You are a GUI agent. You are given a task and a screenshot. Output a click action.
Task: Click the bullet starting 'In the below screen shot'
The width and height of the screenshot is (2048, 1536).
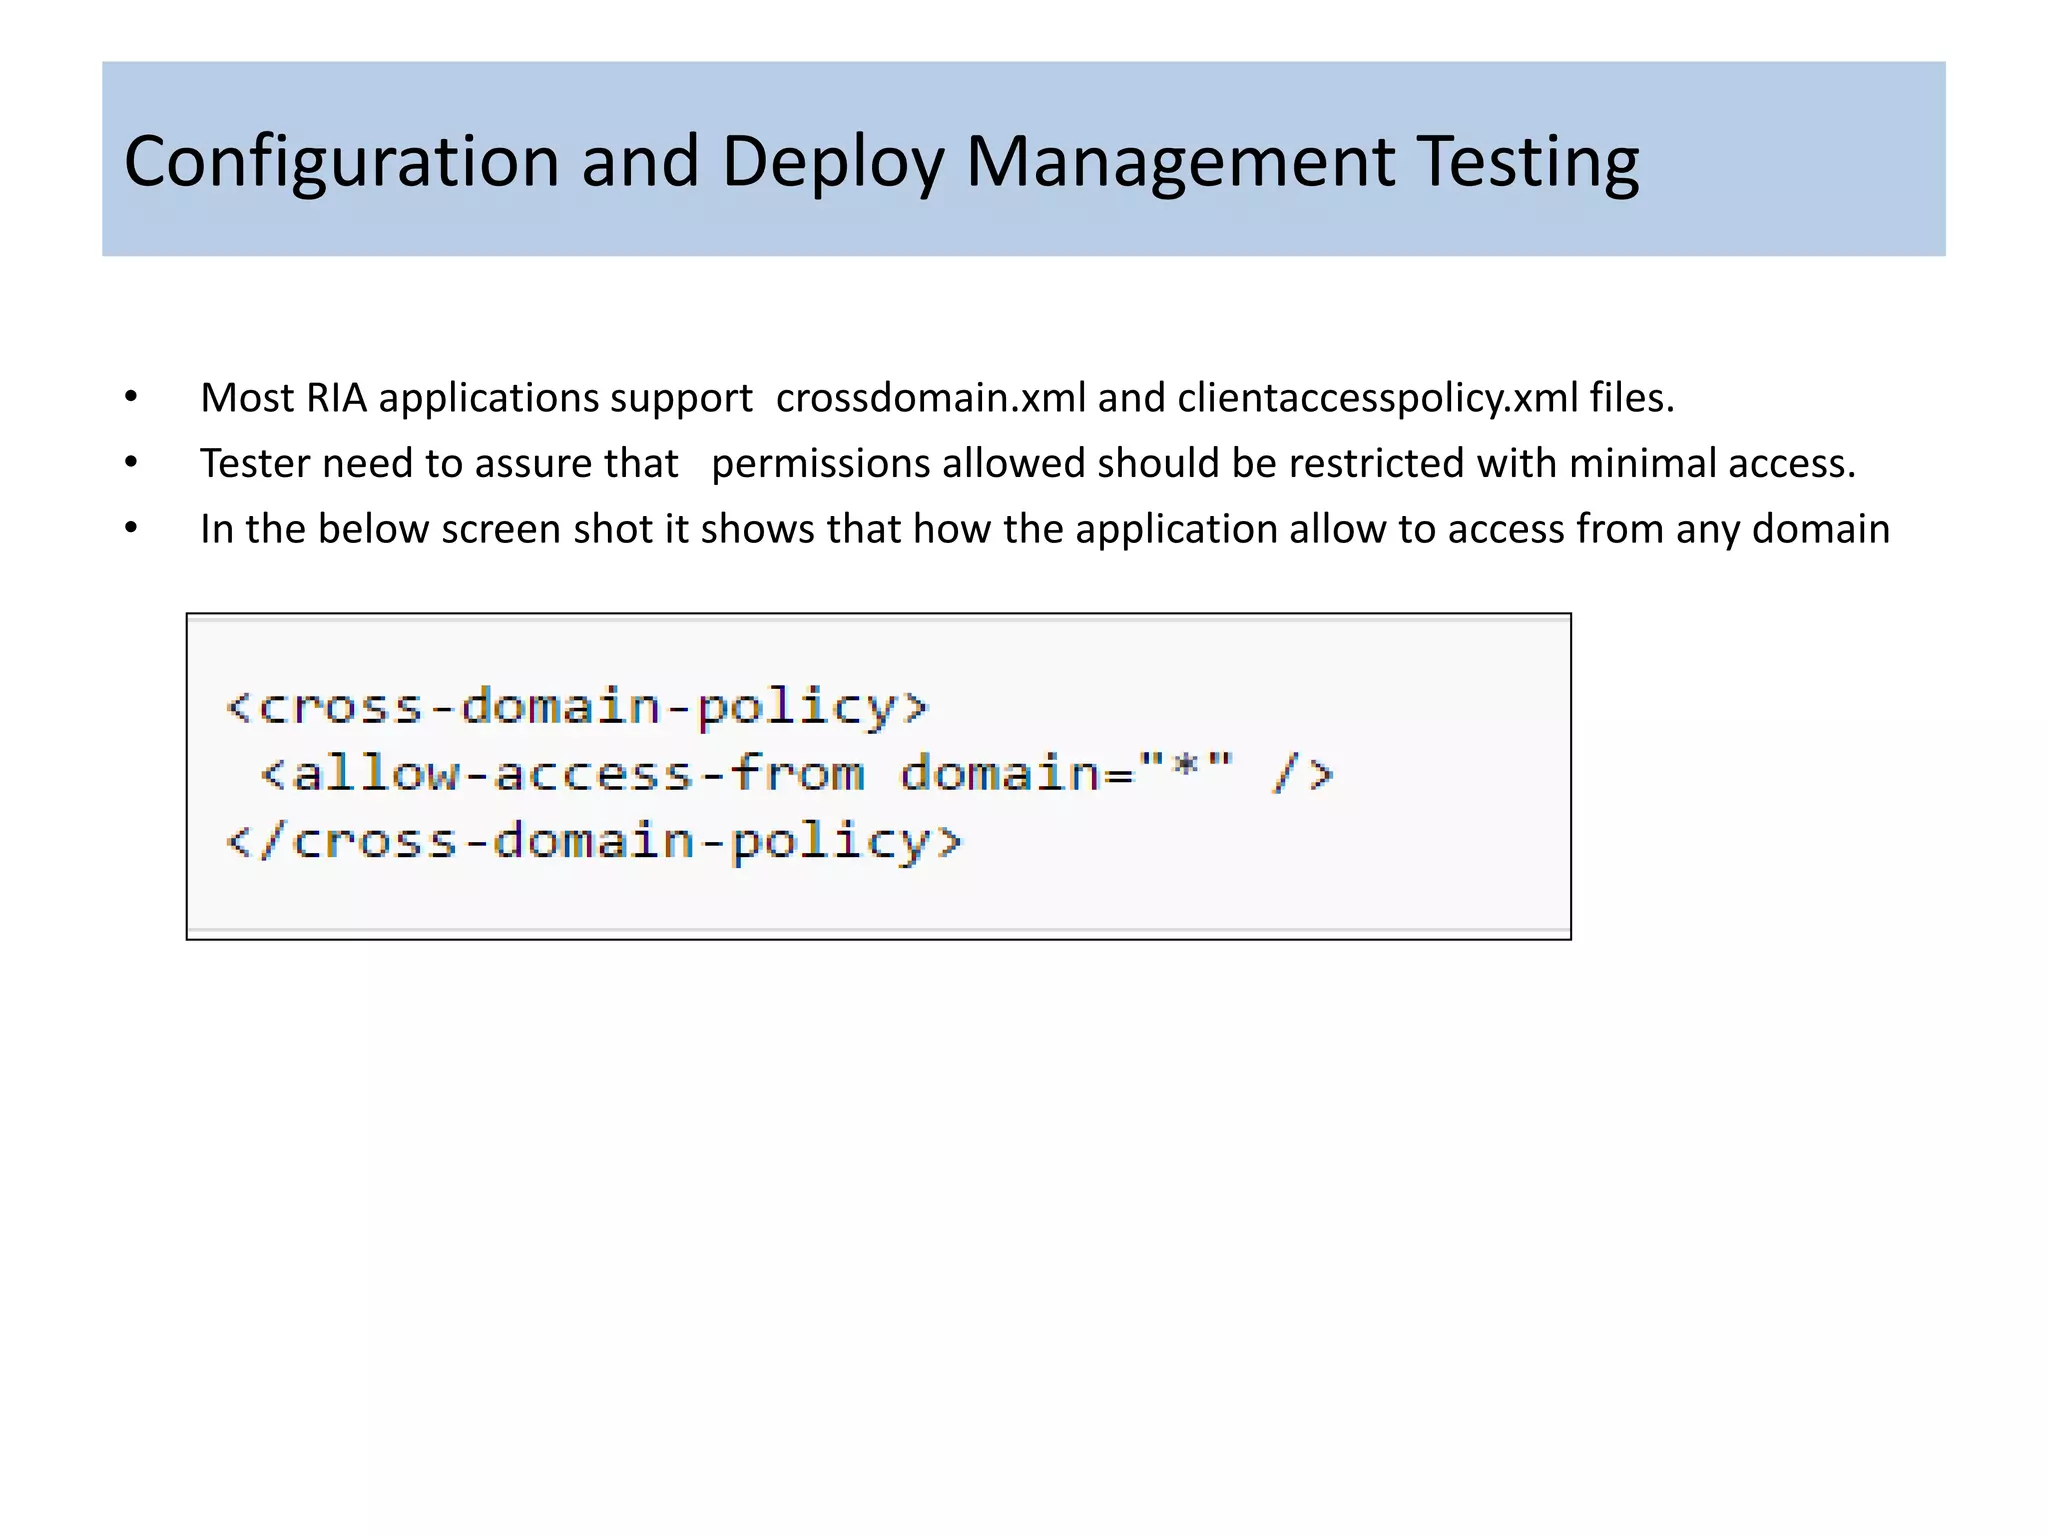pyautogui.click(x=1045, y=529)
